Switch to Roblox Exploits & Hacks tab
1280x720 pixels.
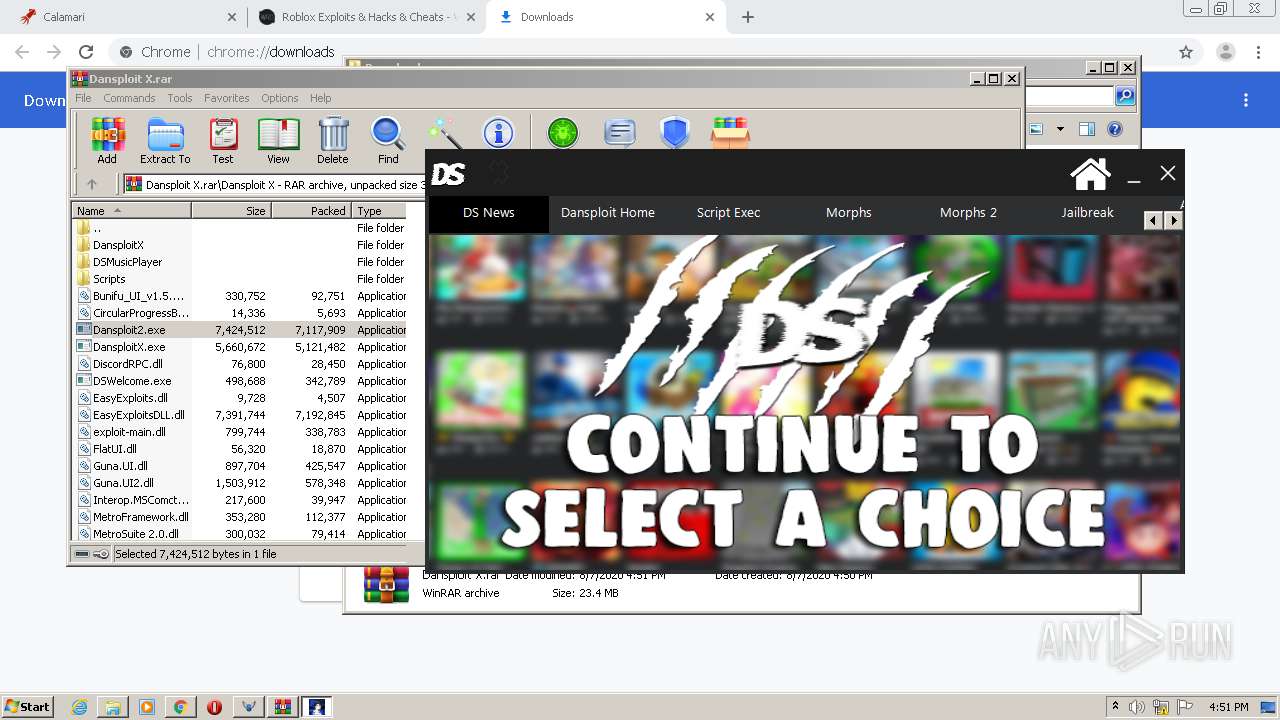pyautogui.click(x=366, y=17)
